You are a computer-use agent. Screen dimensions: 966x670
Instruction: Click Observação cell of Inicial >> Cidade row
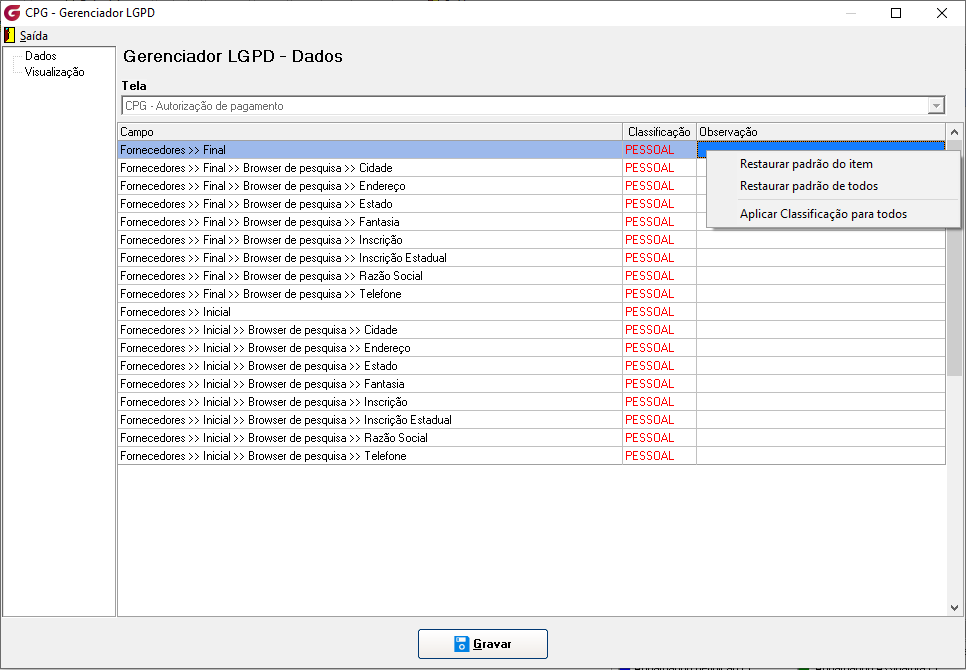point(821,329)
